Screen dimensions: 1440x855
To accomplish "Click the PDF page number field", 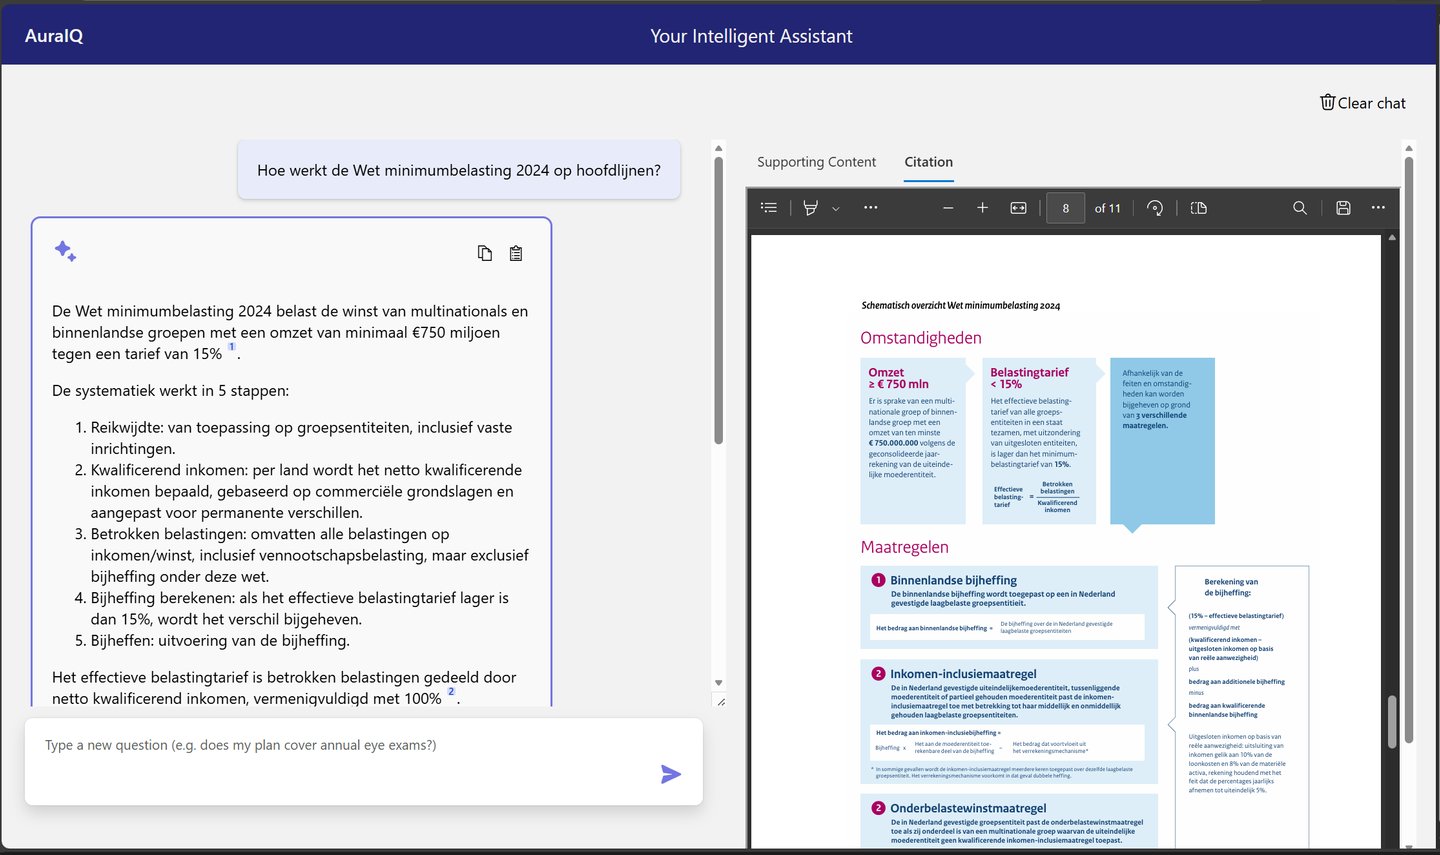I will coord(1066,208).
